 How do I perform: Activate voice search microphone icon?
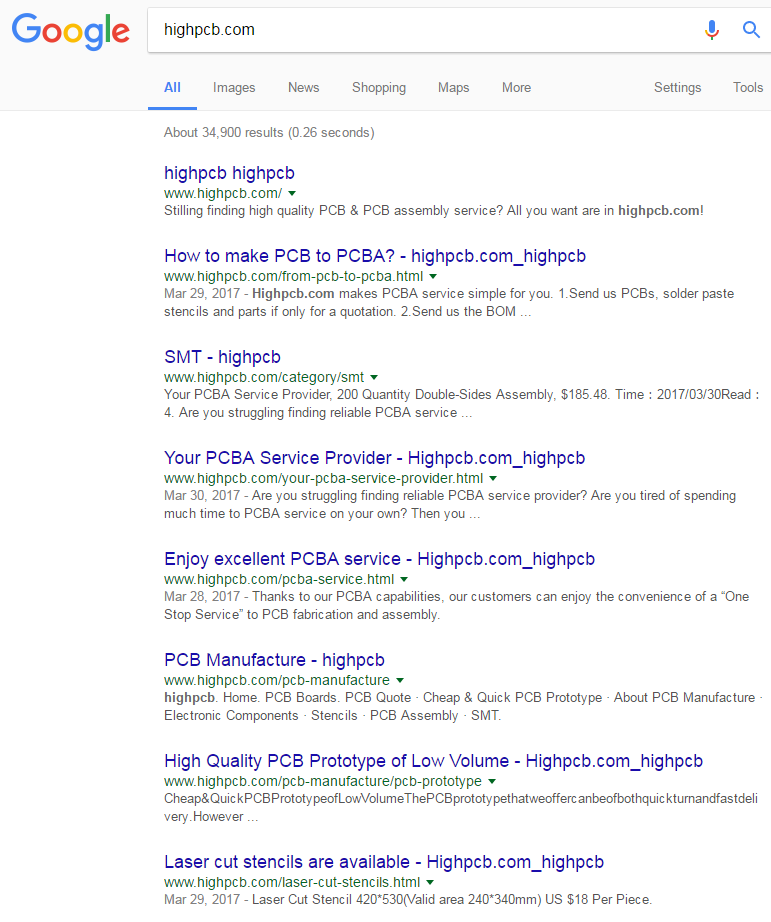712,29
